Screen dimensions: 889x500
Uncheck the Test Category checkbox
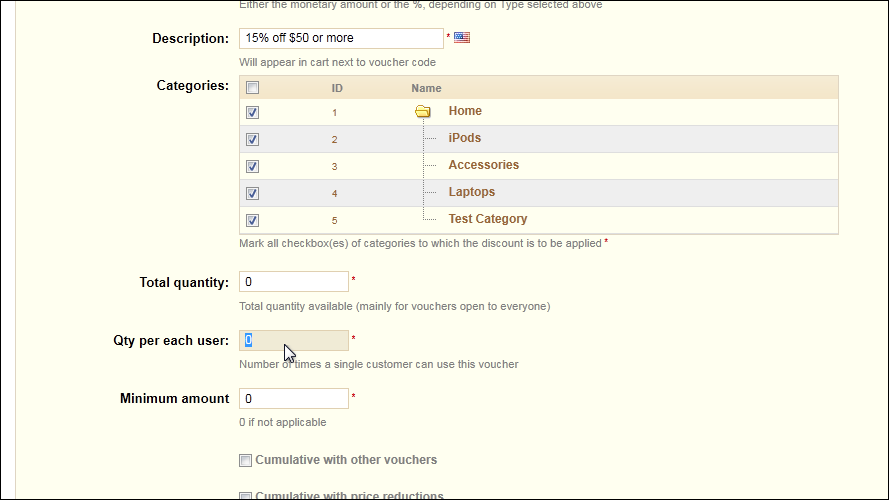click(252, 220)
